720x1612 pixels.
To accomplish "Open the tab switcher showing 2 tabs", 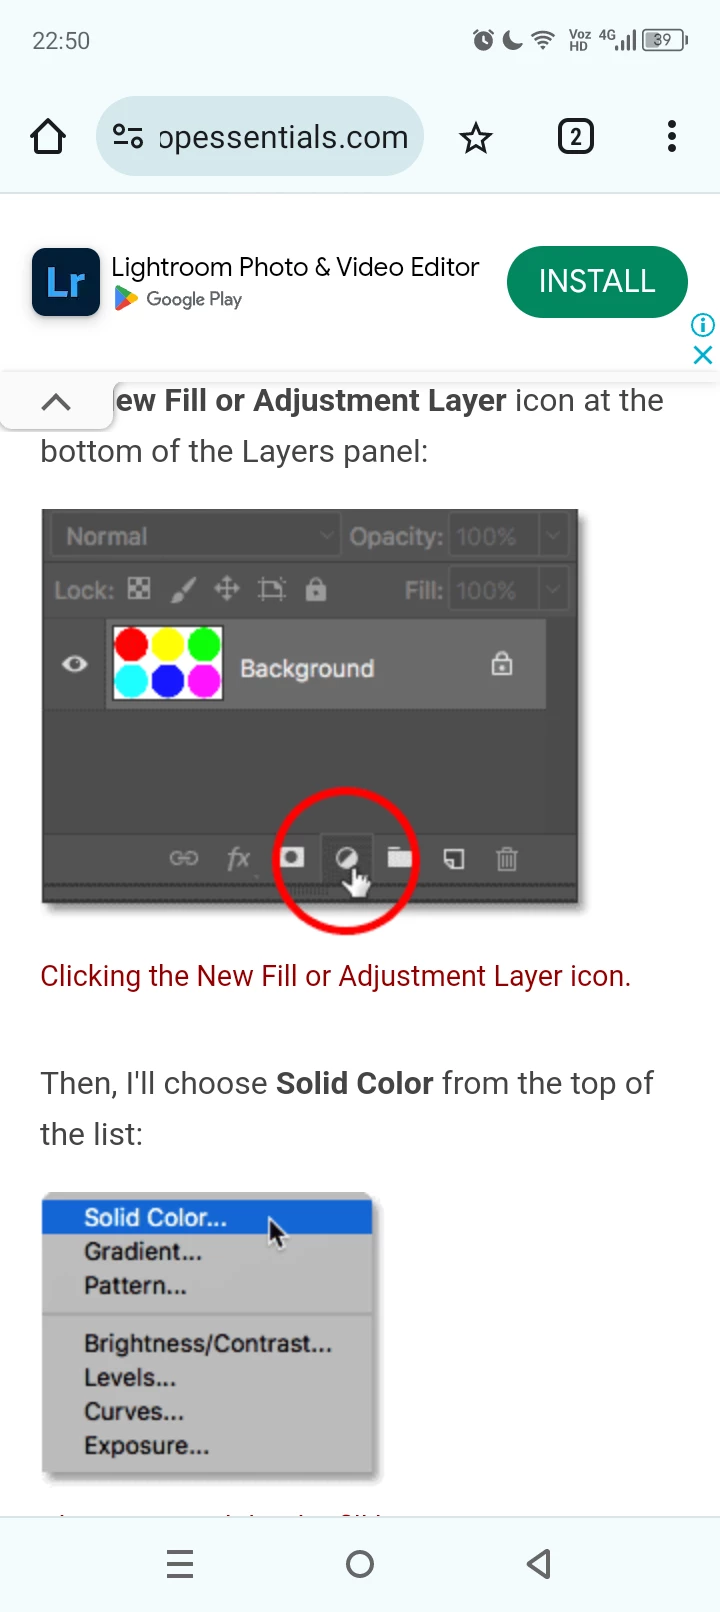I will pyautogui.click(x=575, y=136).
